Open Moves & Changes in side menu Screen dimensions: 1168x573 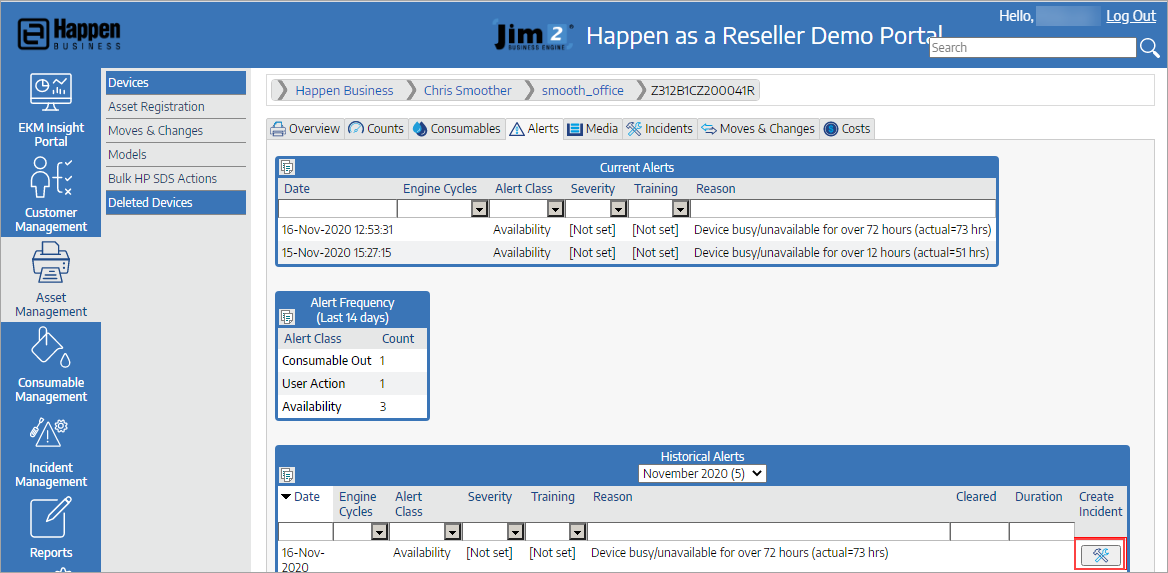[x=176, y=130]
